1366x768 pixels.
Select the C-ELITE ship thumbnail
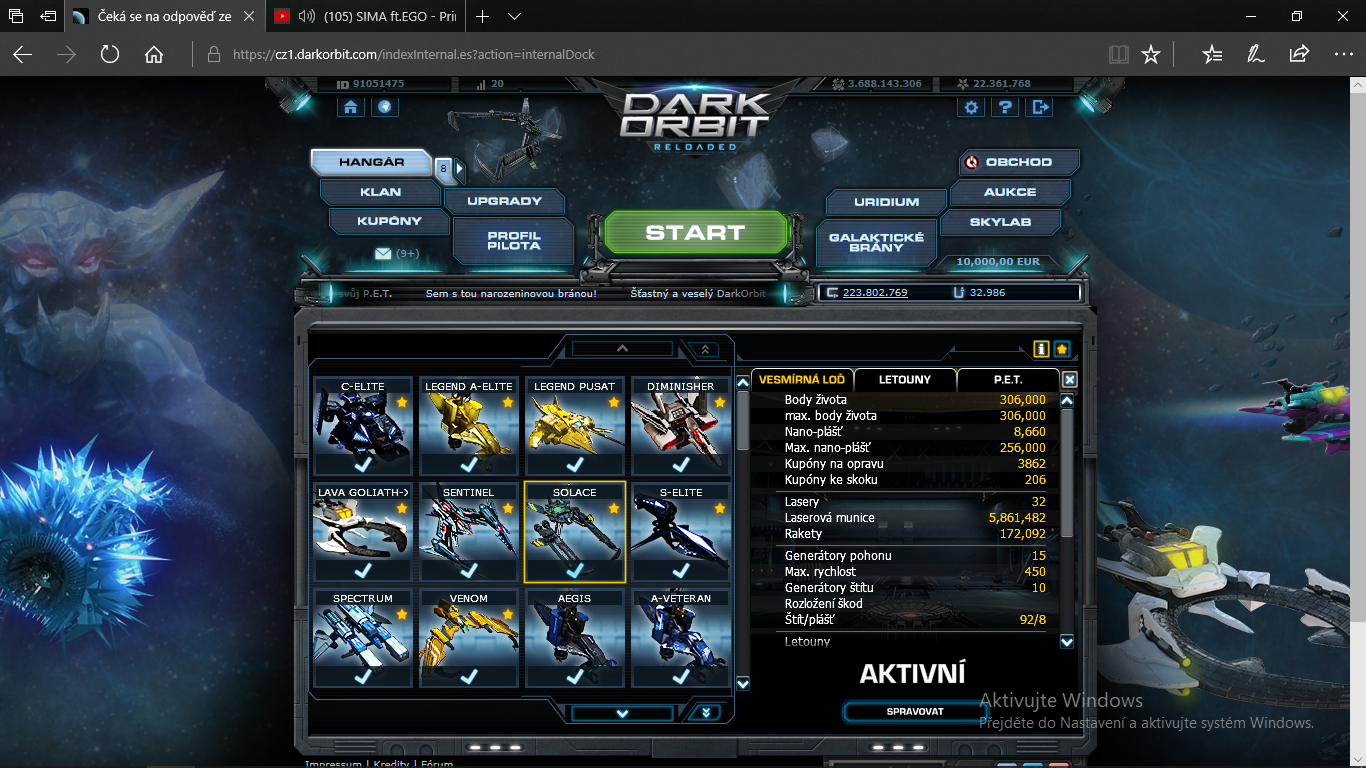[x=363, y=427]
